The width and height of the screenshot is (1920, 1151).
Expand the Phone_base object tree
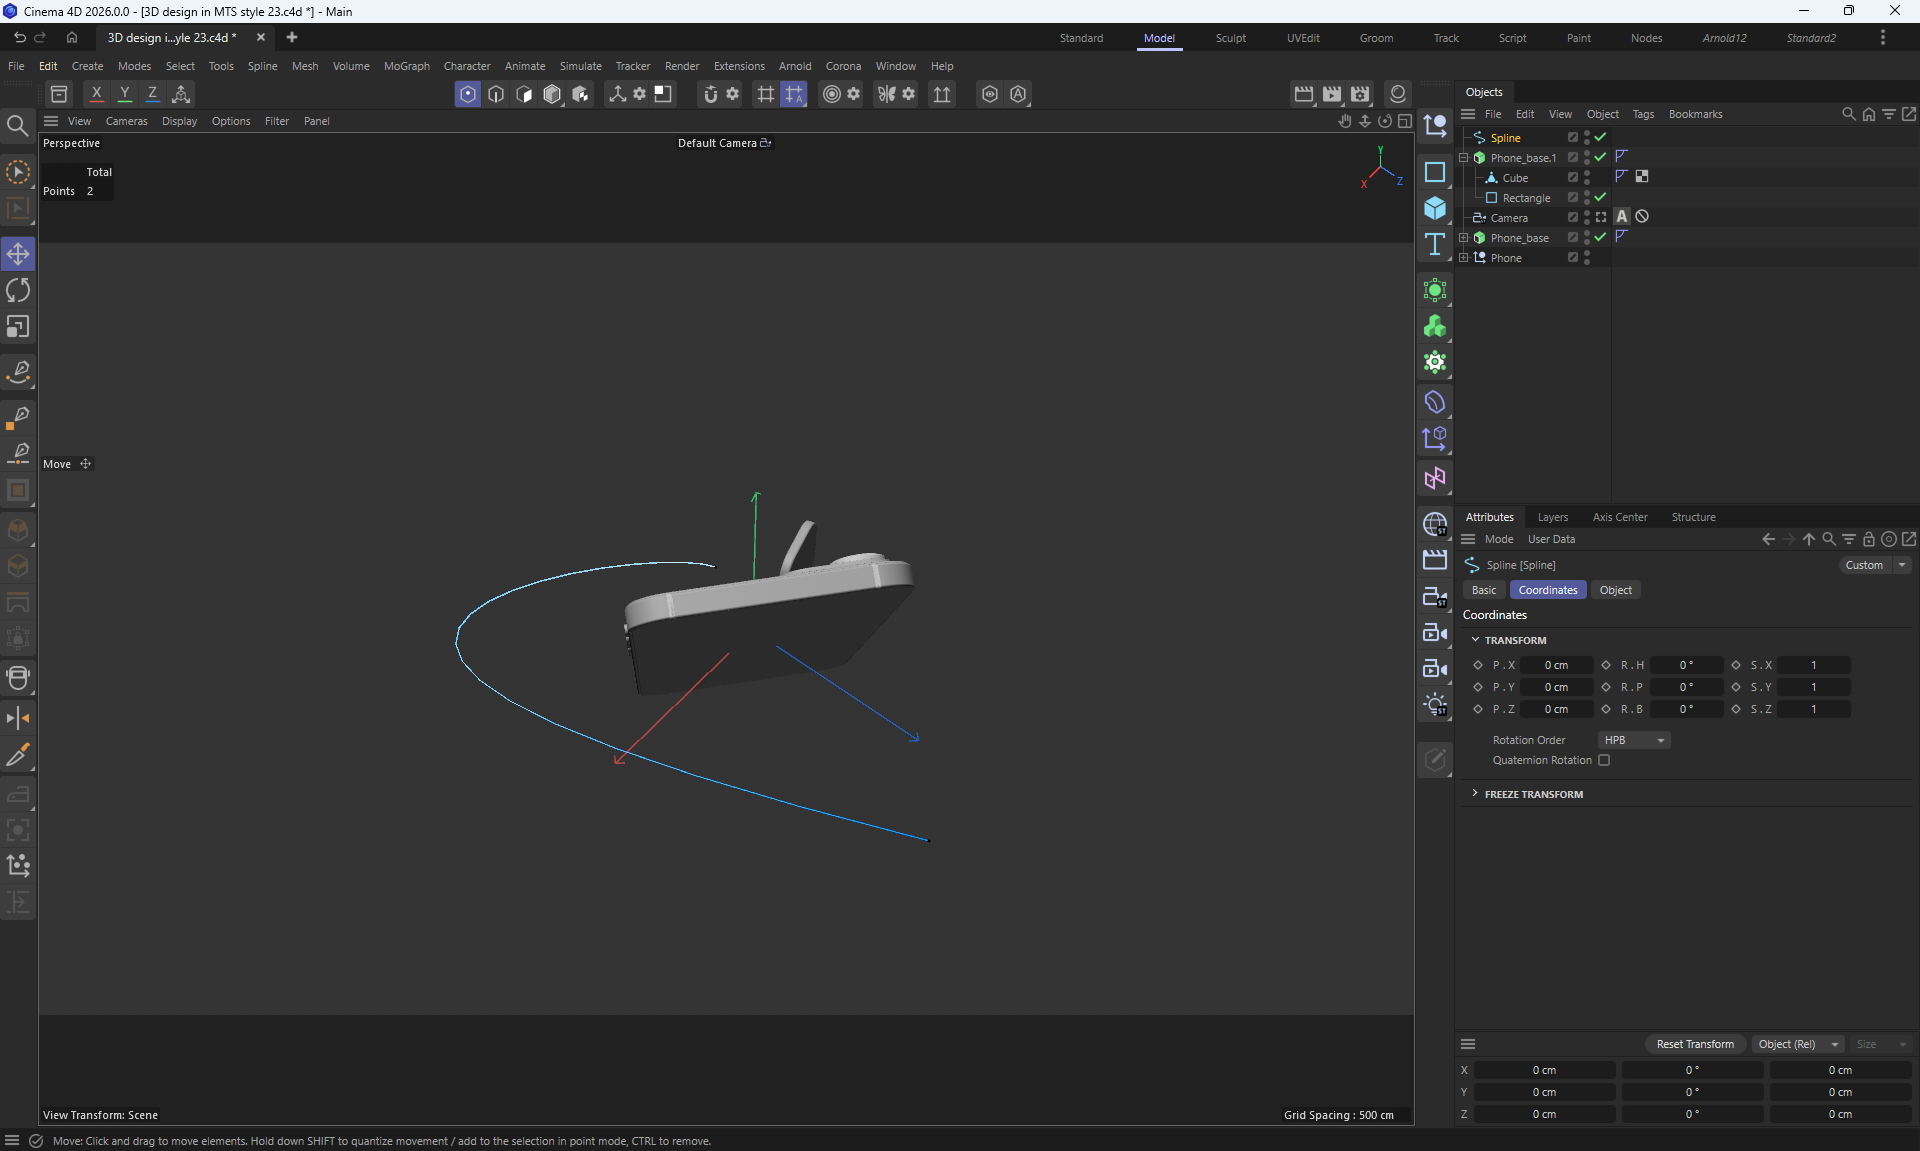1464,238
